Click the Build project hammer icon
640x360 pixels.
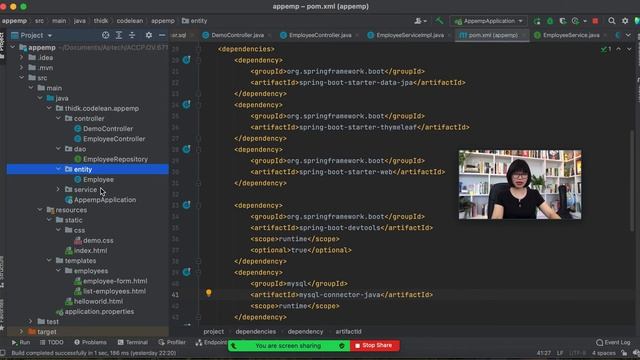[439, 20]
